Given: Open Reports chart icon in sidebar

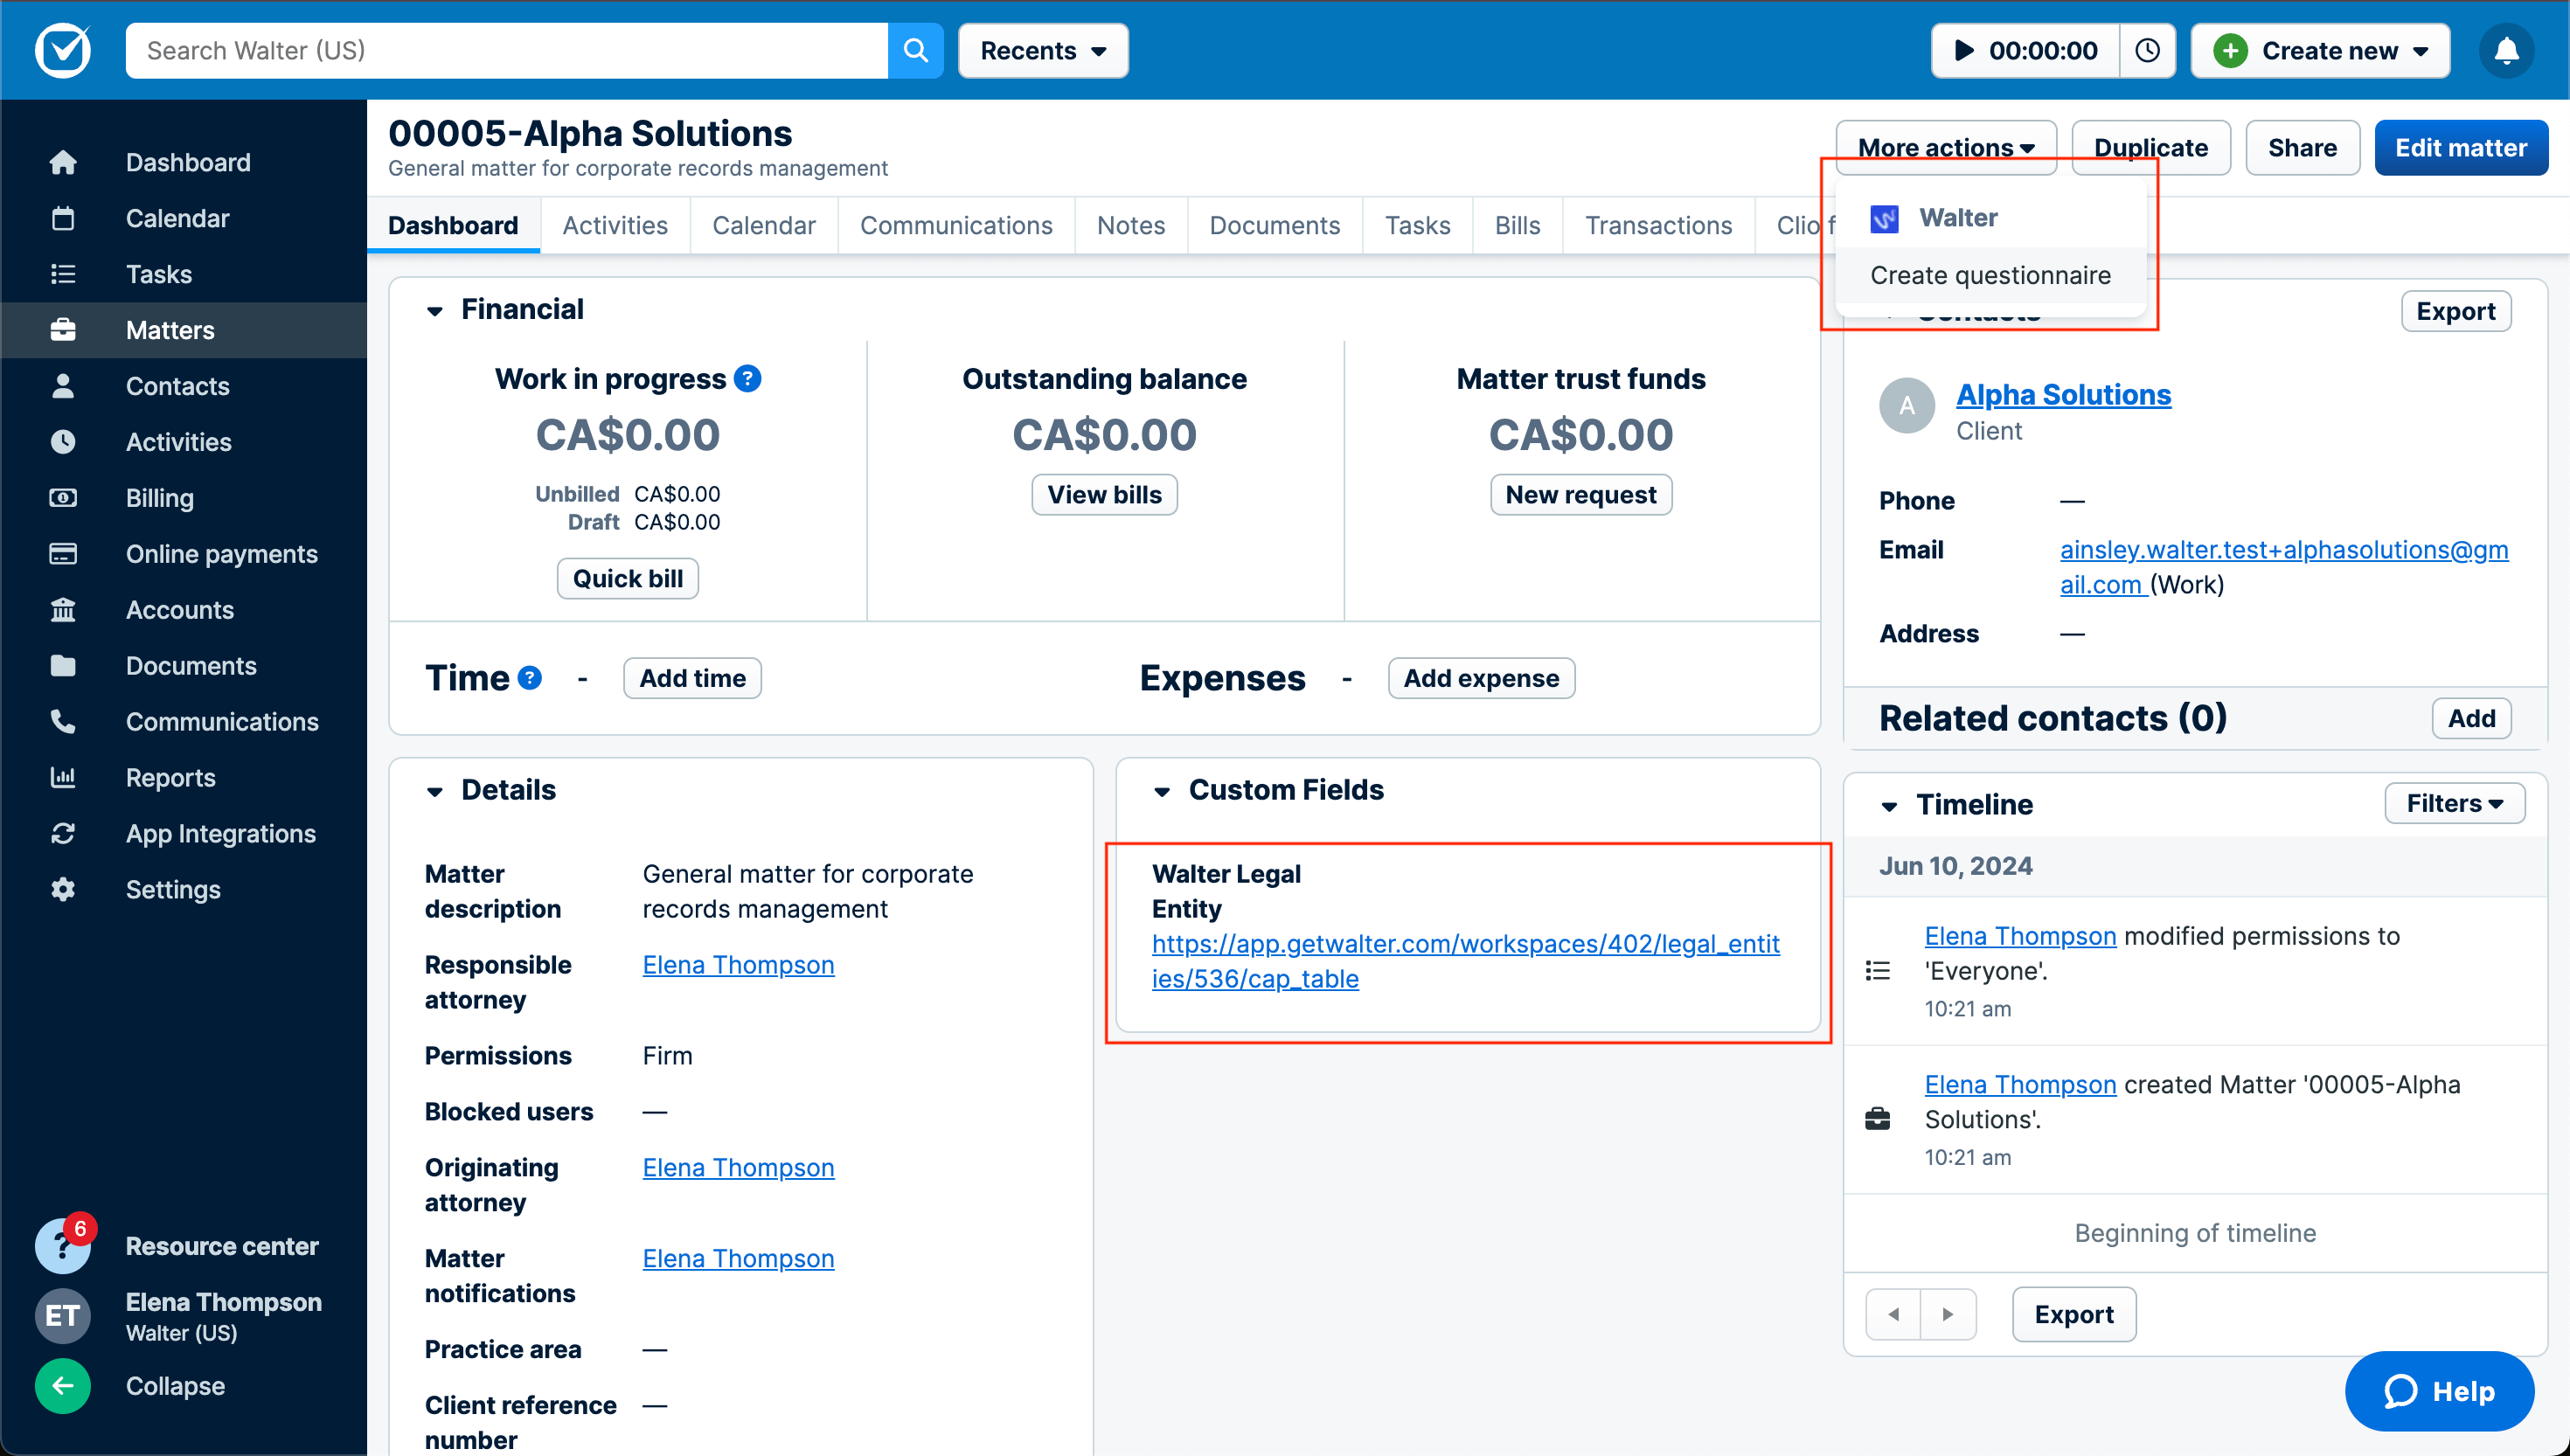Looking at the screenshot, I should (63, 777).
